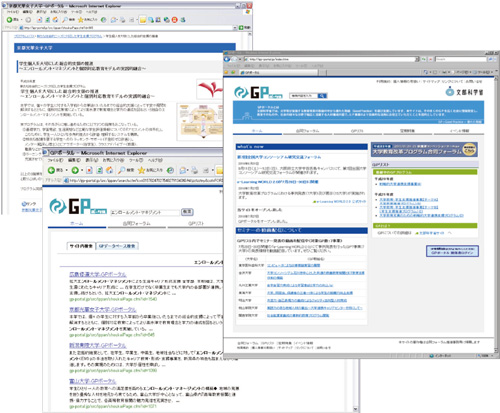The width and height of the screenshot is (500, 413).
Task: Click Stop icon in search results IE window
Action: pyautogui.click(x=89, y=170)
